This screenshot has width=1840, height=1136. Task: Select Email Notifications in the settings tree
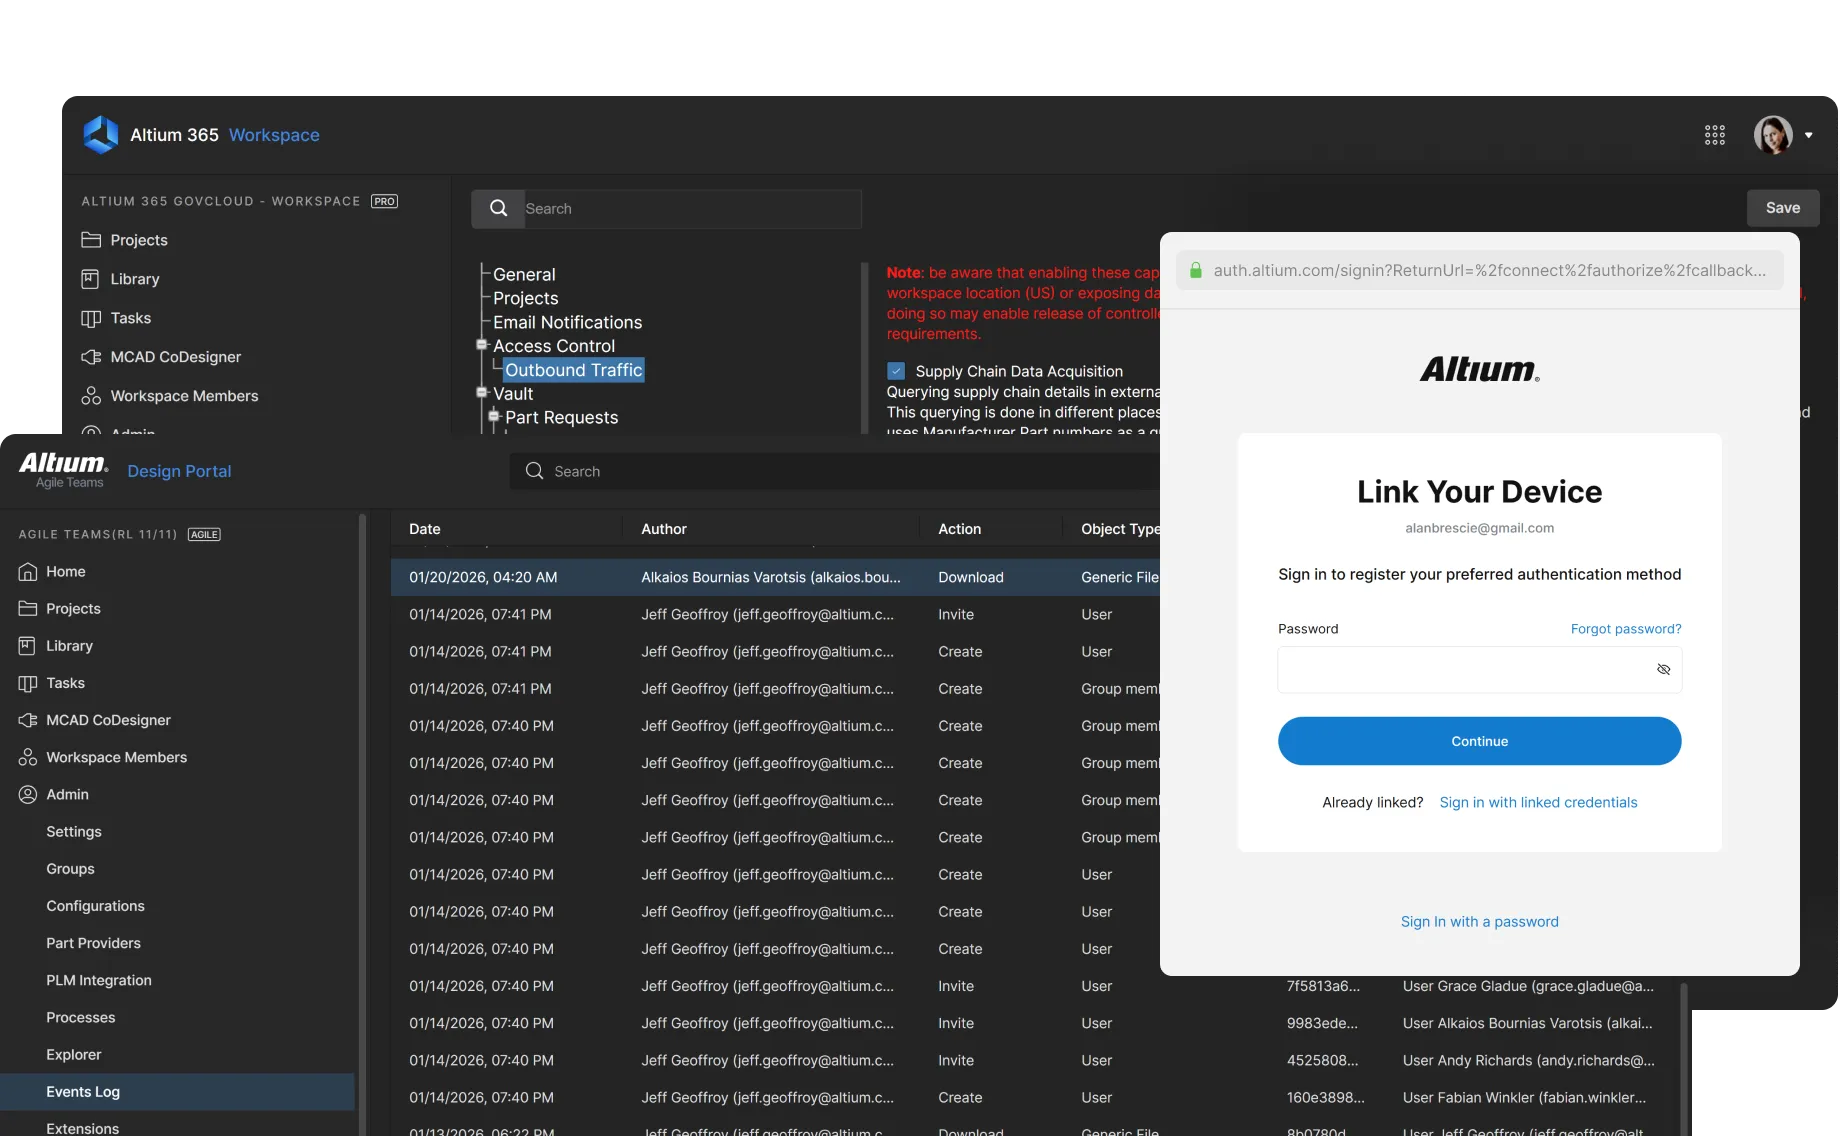(x=568, y=322)
